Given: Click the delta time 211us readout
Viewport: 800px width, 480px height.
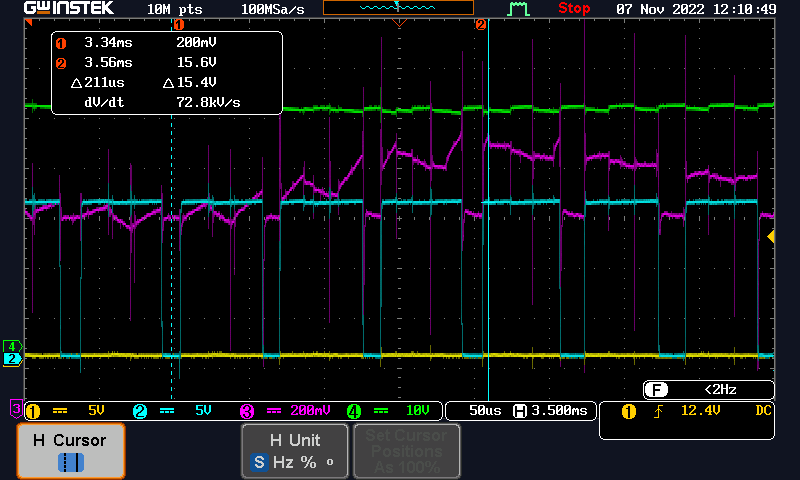Looking at the screenshot, I should tap(98, 82).
